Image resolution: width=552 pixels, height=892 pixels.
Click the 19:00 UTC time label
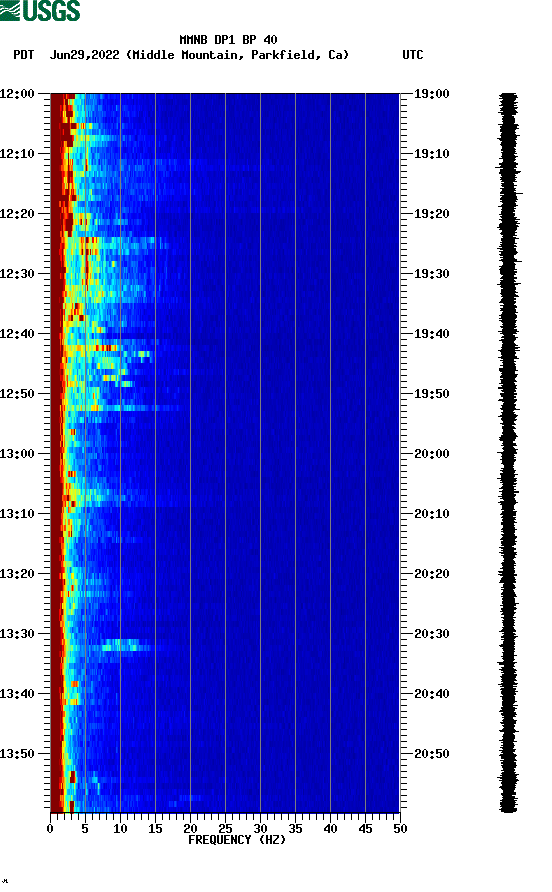click(431, 93)
